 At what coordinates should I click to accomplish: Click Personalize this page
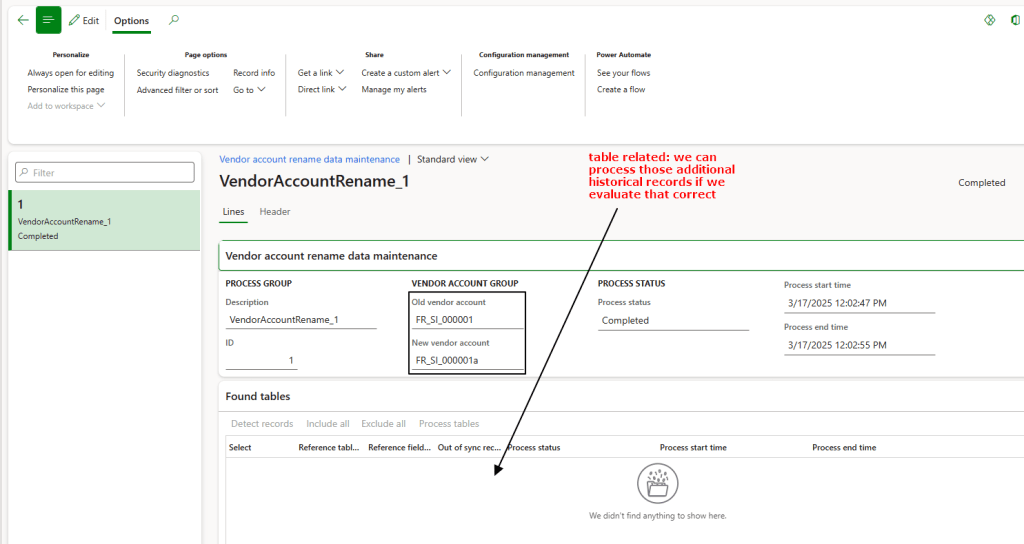click(x=66, y=90)
